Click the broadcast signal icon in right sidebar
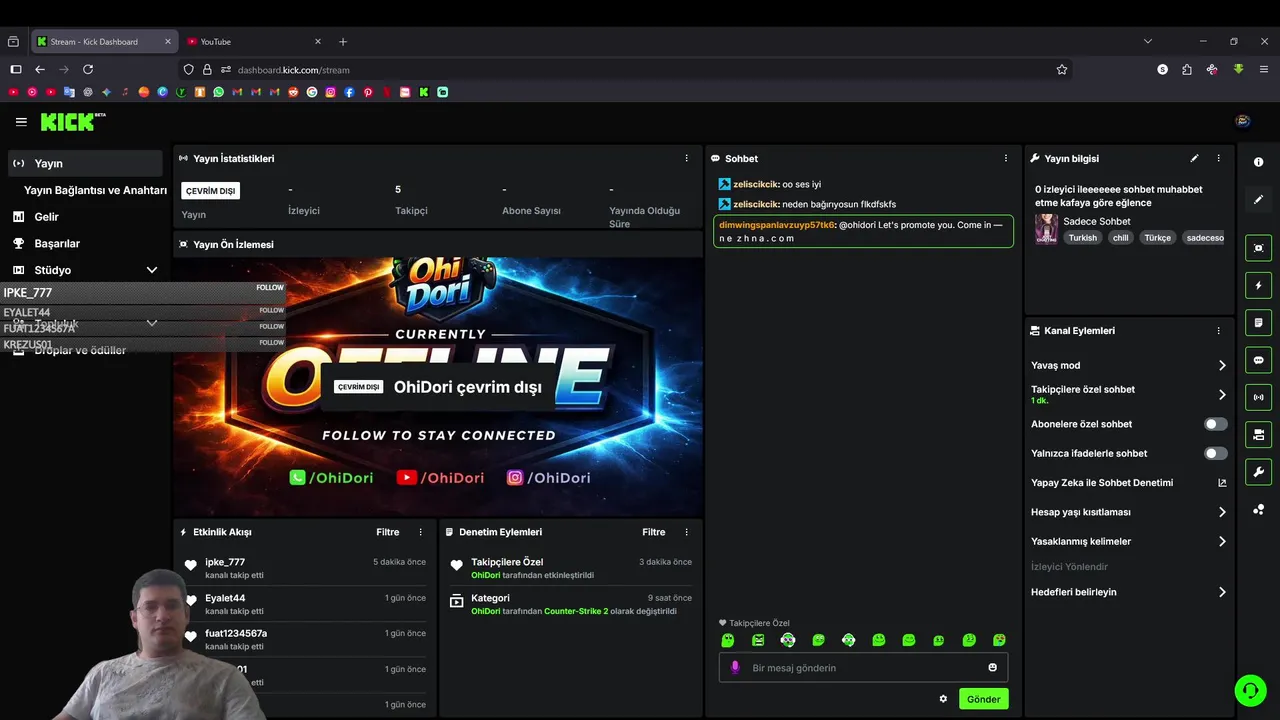 click(x=1258, y=397)
